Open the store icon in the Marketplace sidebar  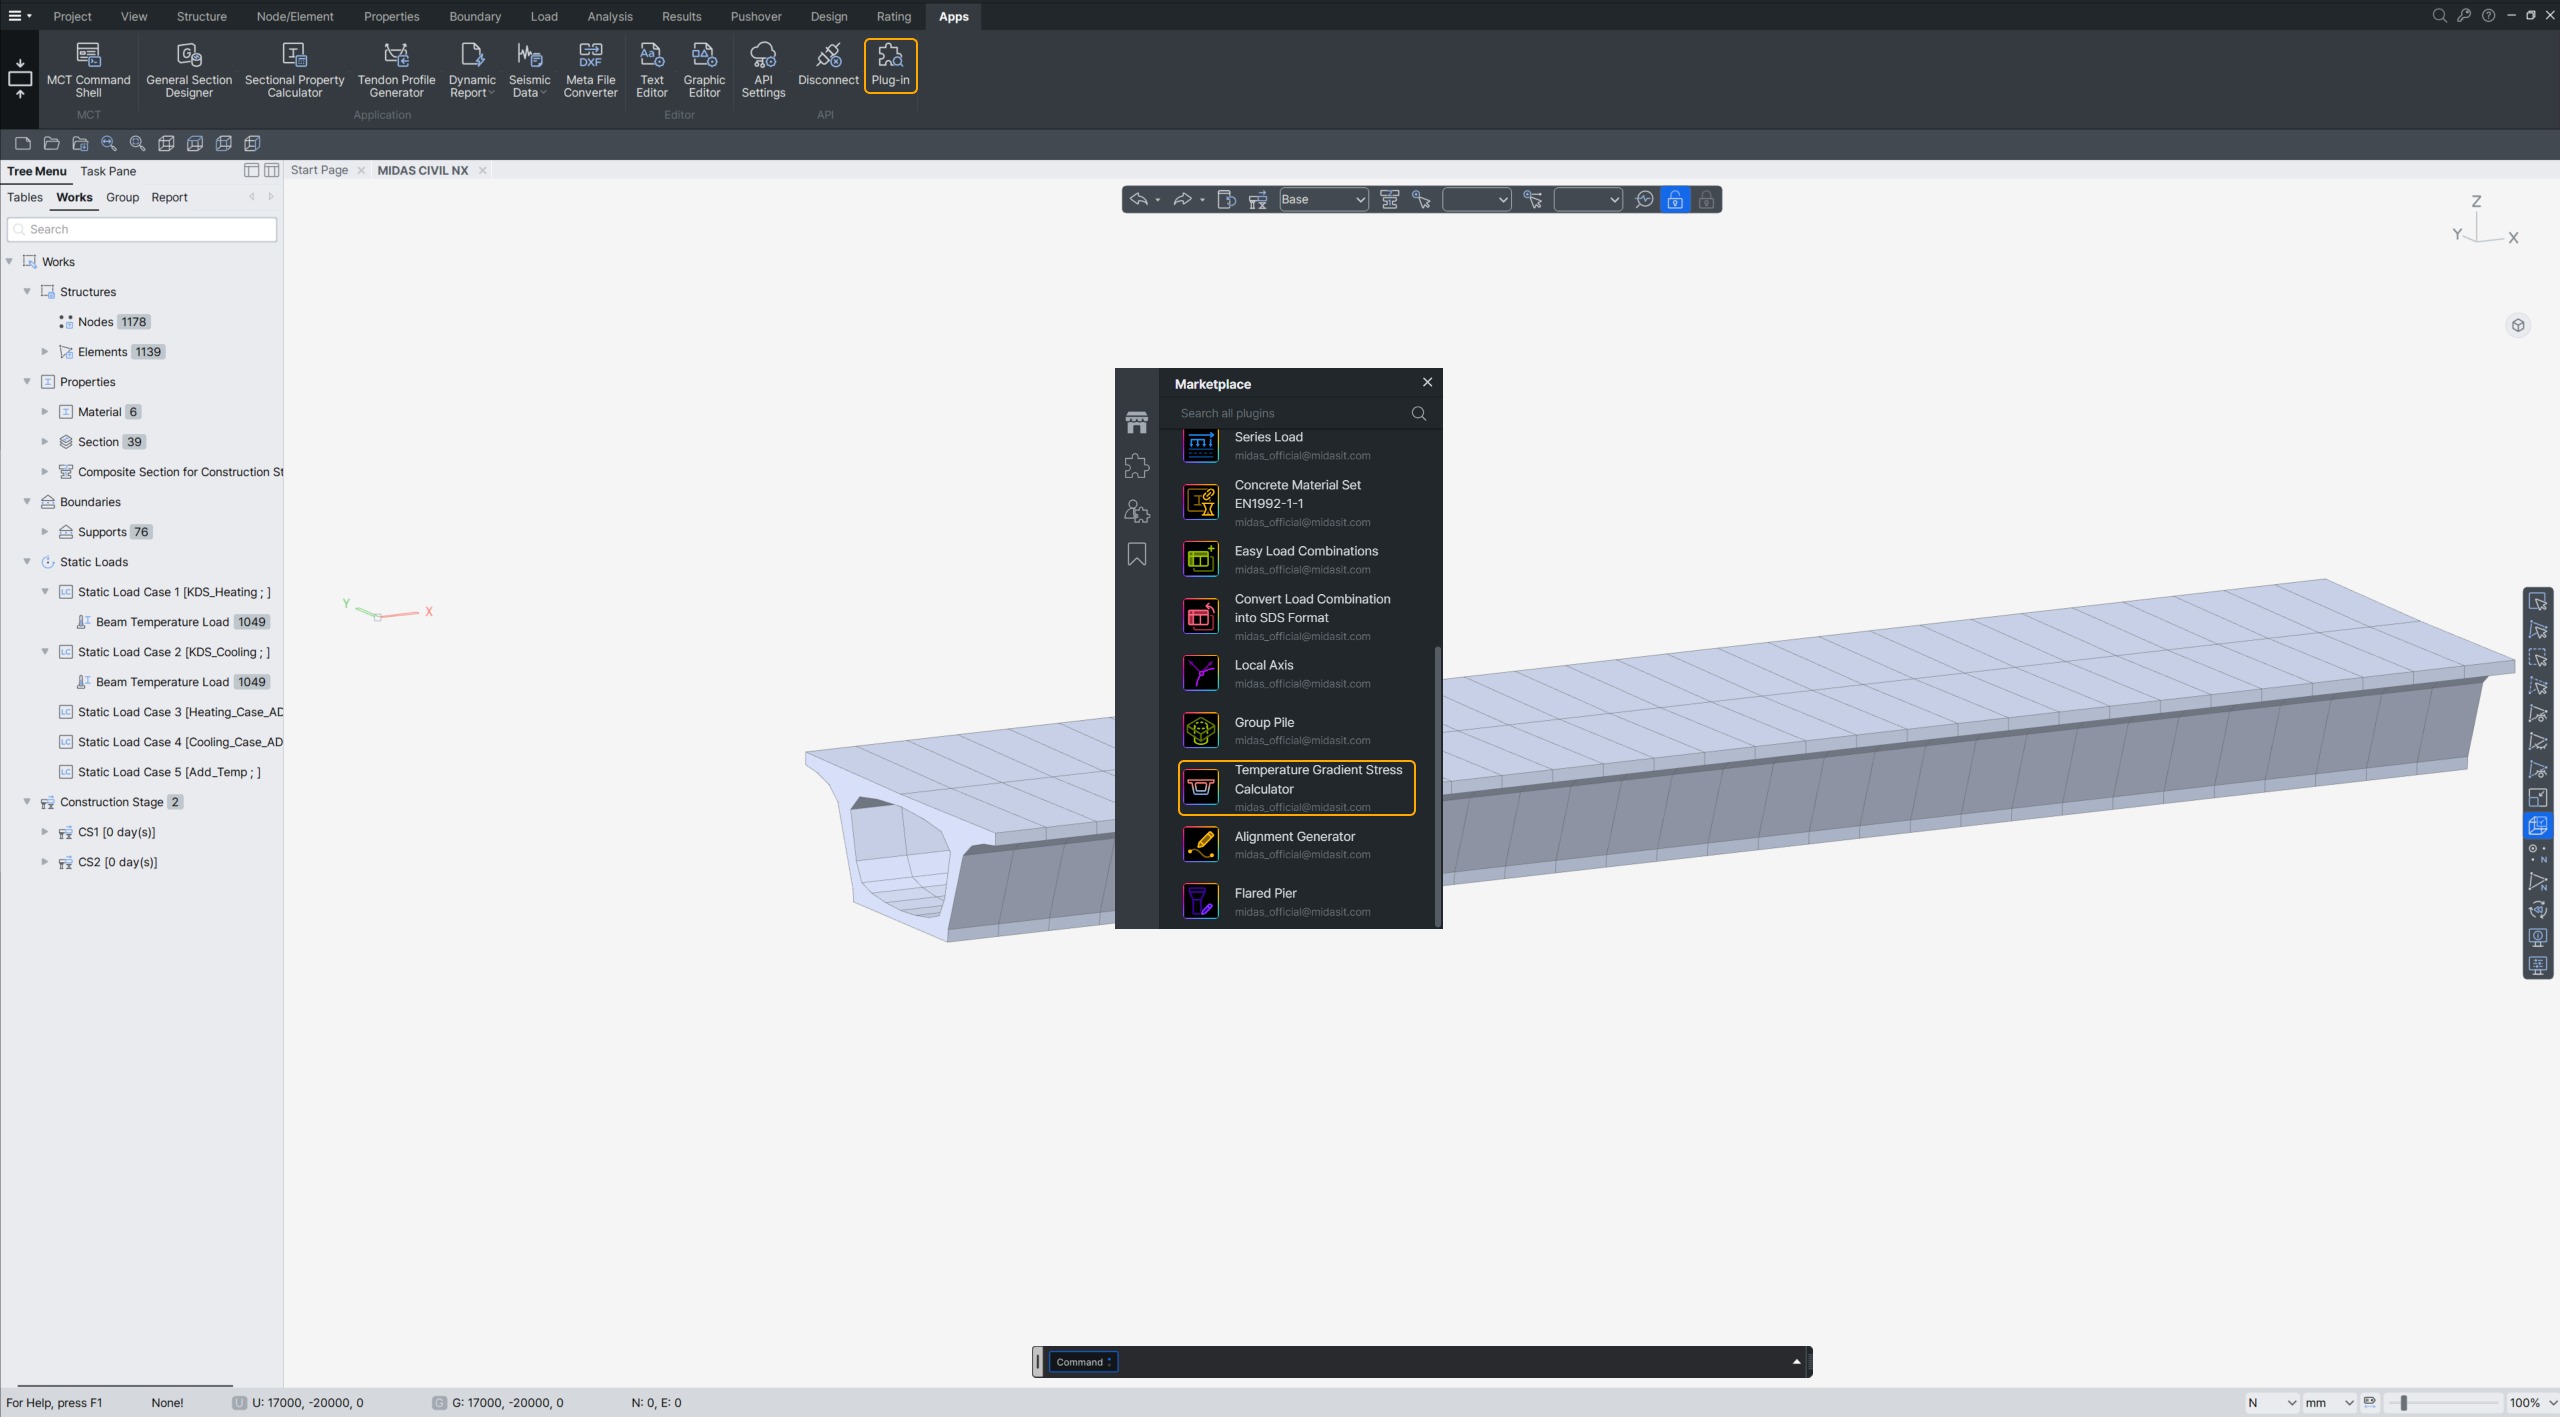coord(1137,422)
